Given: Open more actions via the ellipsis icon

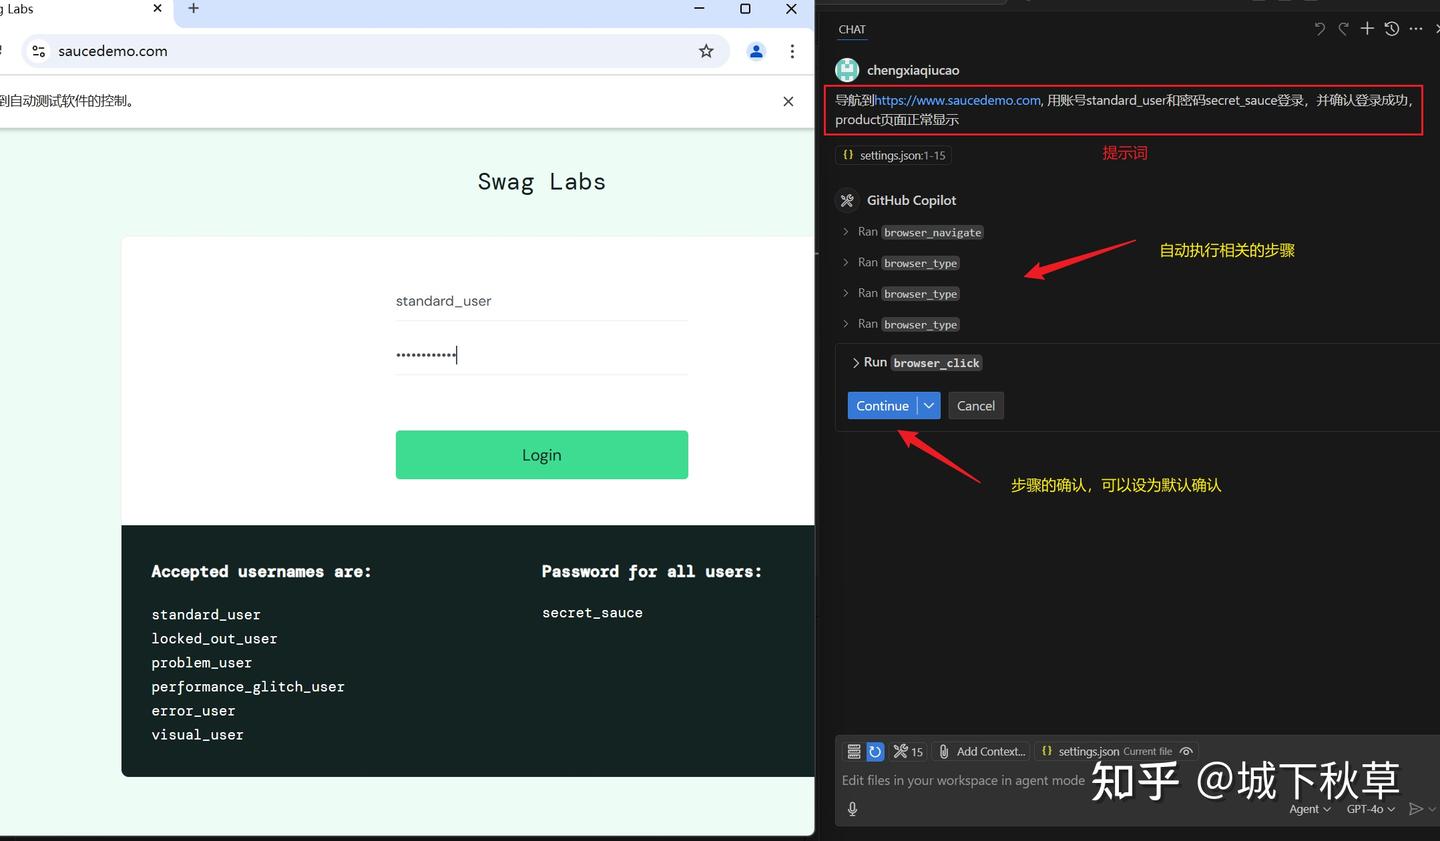Looking at the screenshot, I should 1415,28.
